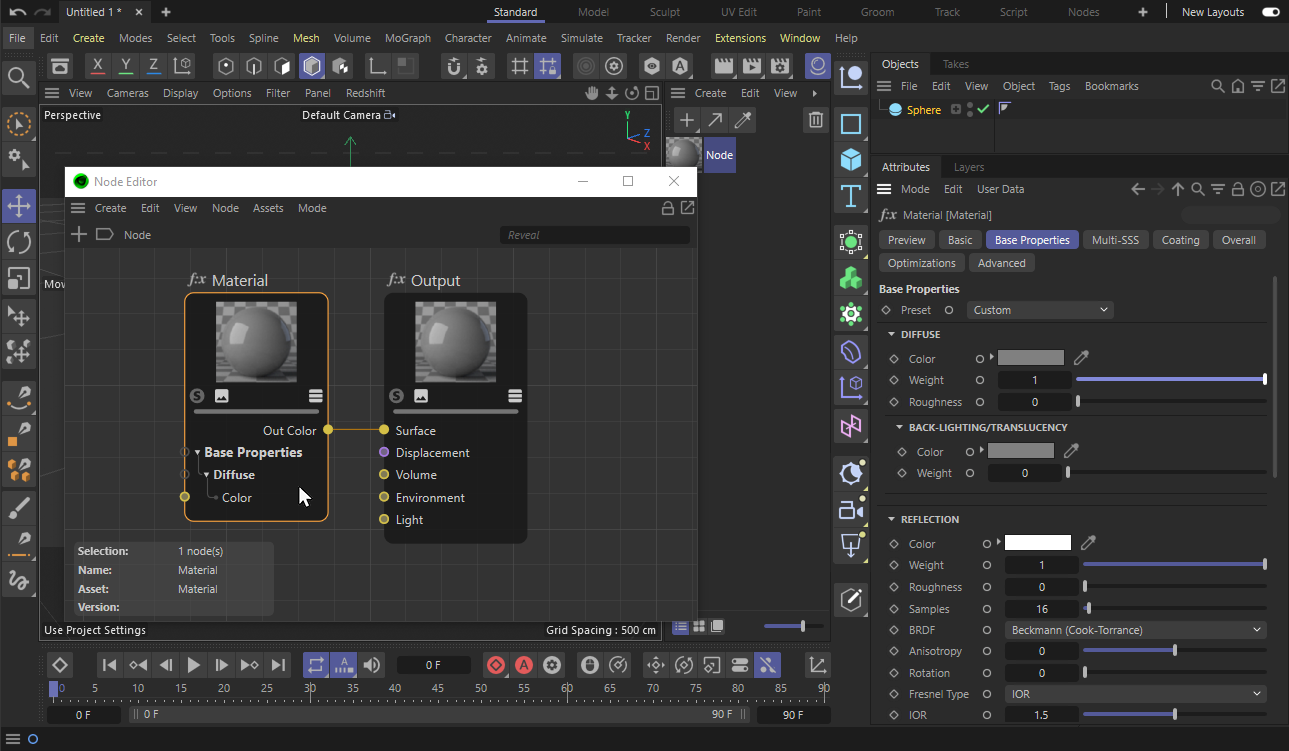The height and width of the screenshot is (751, 1289).
Task: Open the Preset Custom dropdown
Action: tap(1040, 310)
